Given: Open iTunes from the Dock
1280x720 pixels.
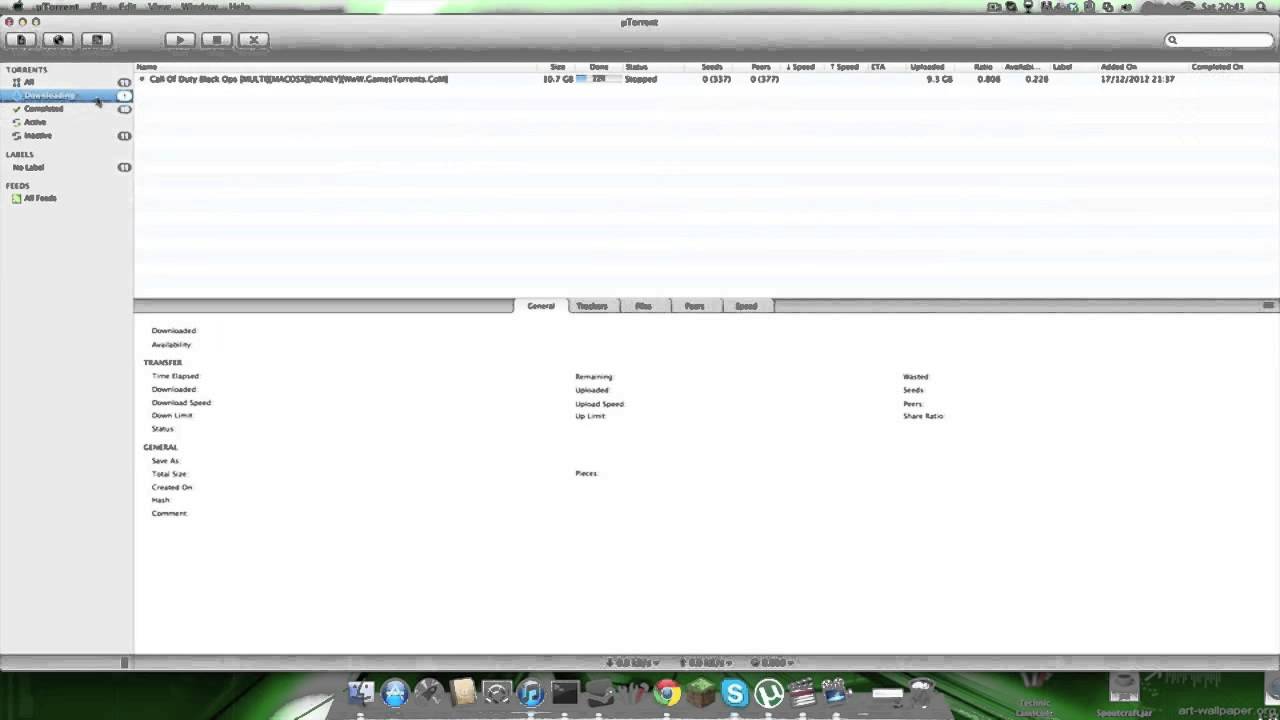Looking at the screenshot, I should pos(531,693).
